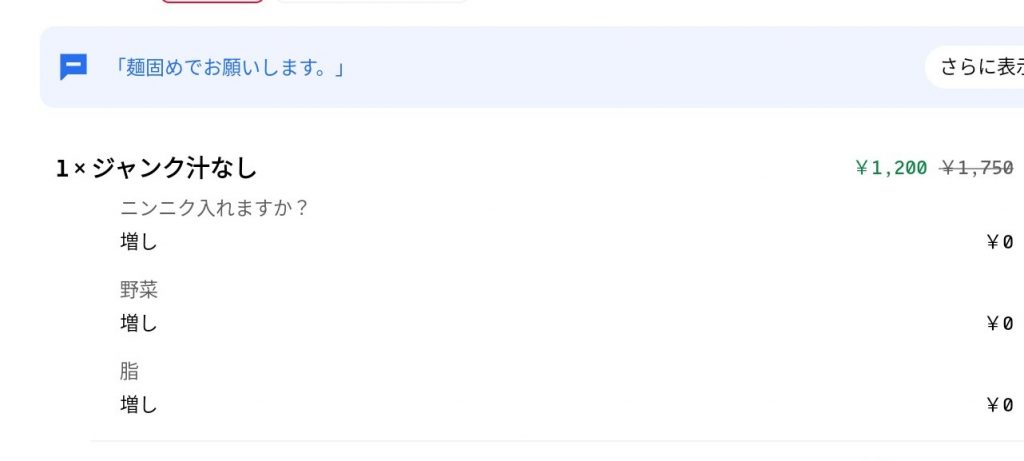Select 増し under ニンニク入れますか？
The height and width of the screenshot is (461, 1024).
tap(139, 241)
